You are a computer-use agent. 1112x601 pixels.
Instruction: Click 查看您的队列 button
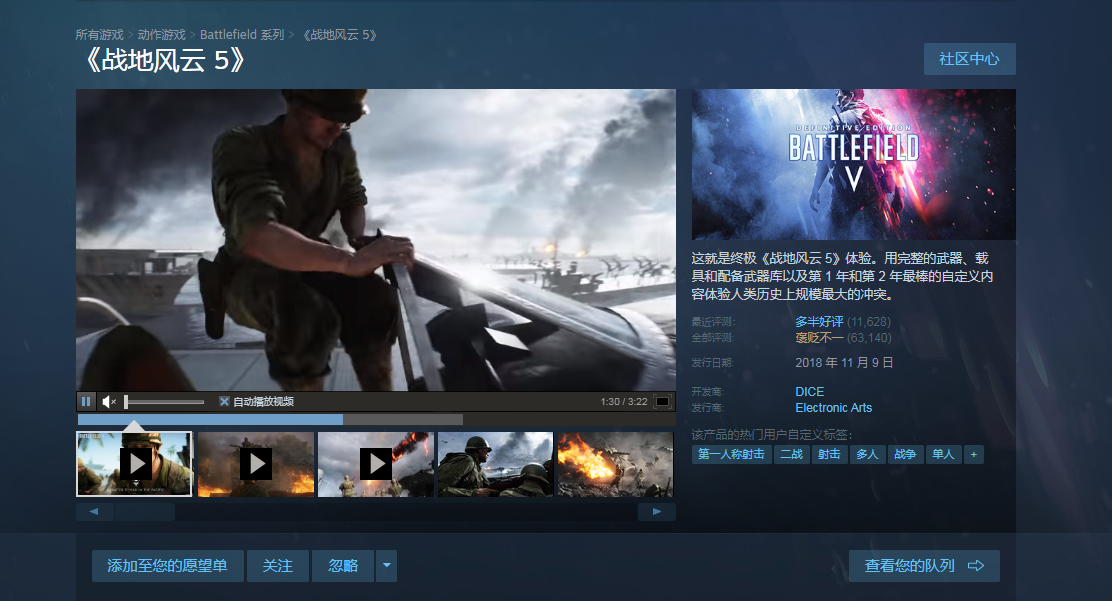coord(924,566)
